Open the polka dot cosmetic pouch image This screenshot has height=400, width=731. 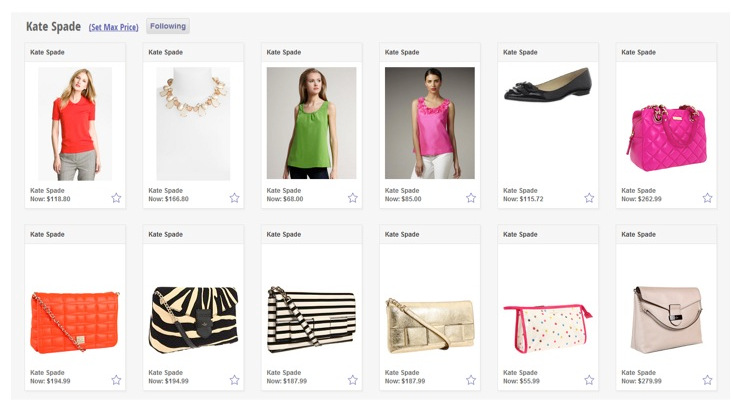tap(548, 328)
